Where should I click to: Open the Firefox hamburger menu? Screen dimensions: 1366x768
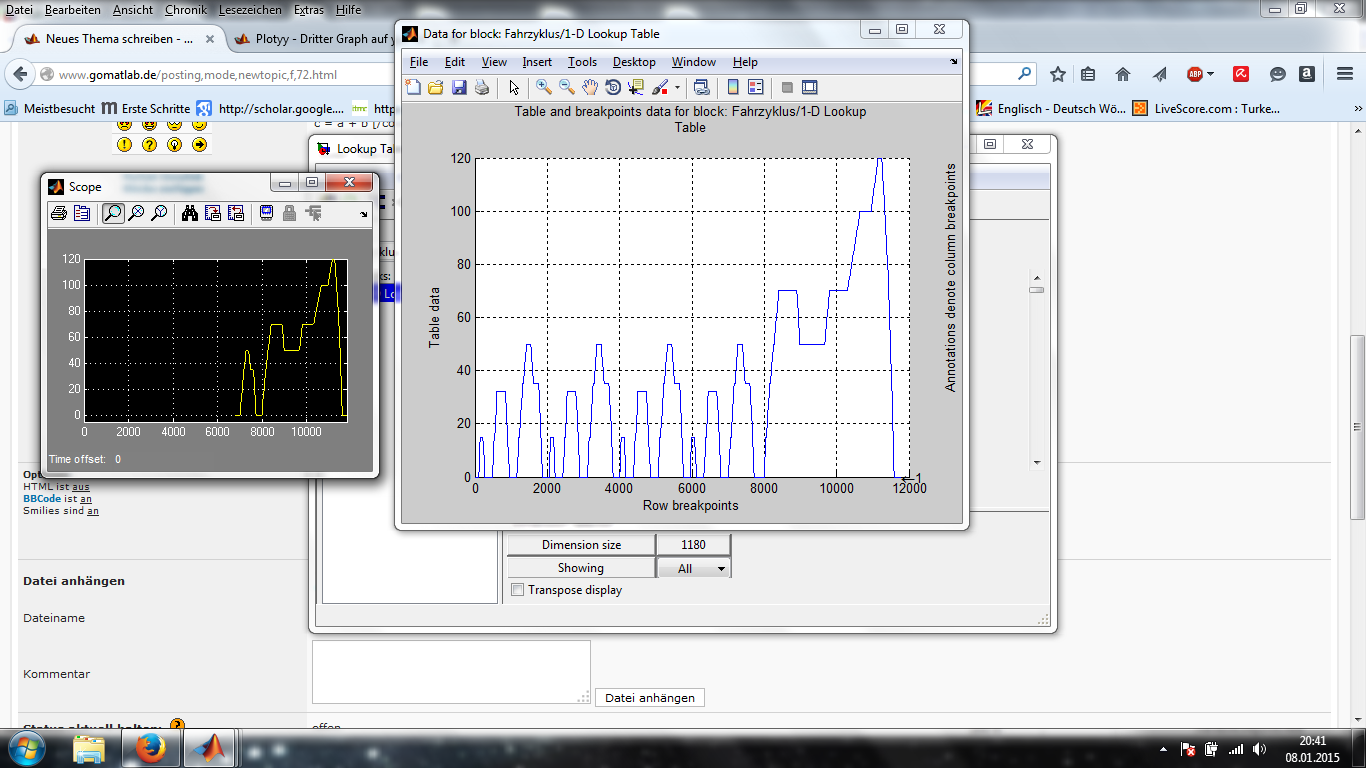pos(1344,74)
